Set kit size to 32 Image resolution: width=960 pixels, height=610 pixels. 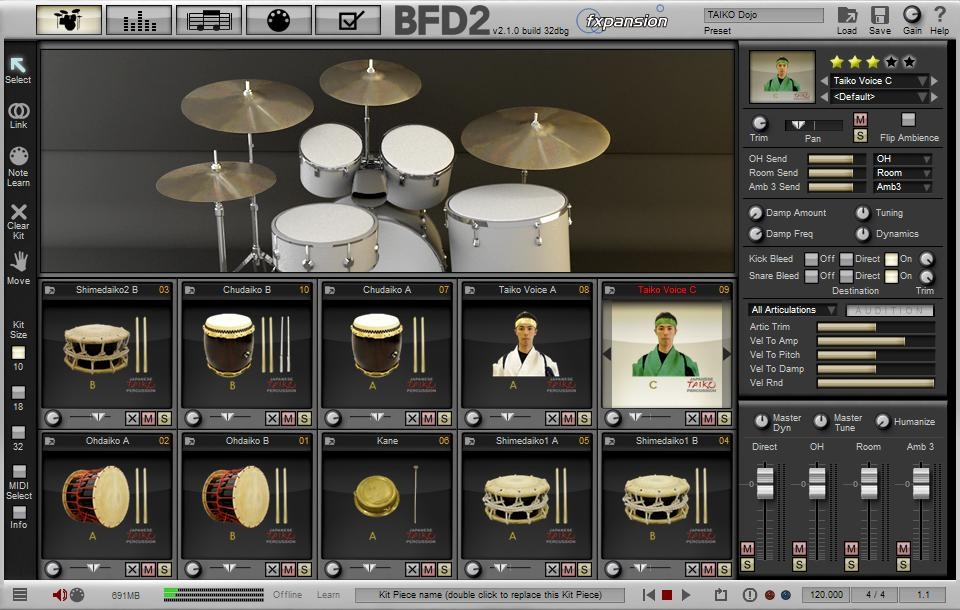18,432
